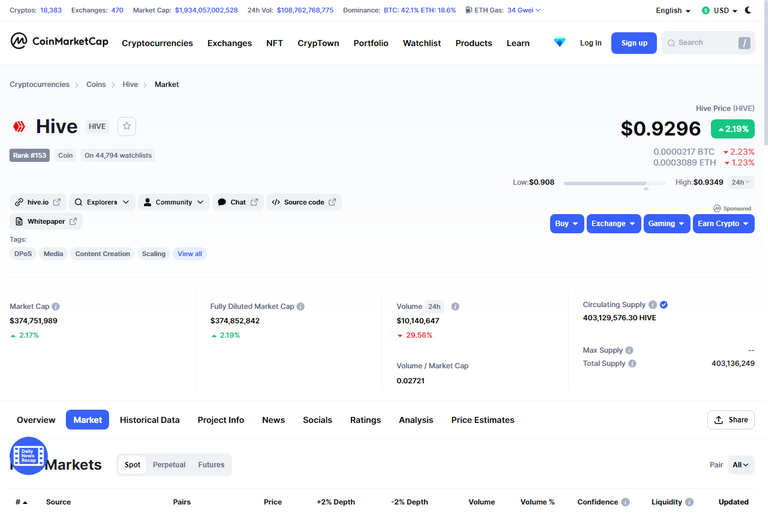Open Volume 24h period selector
This screenshot has height=514, width=768.
(434, 306)
